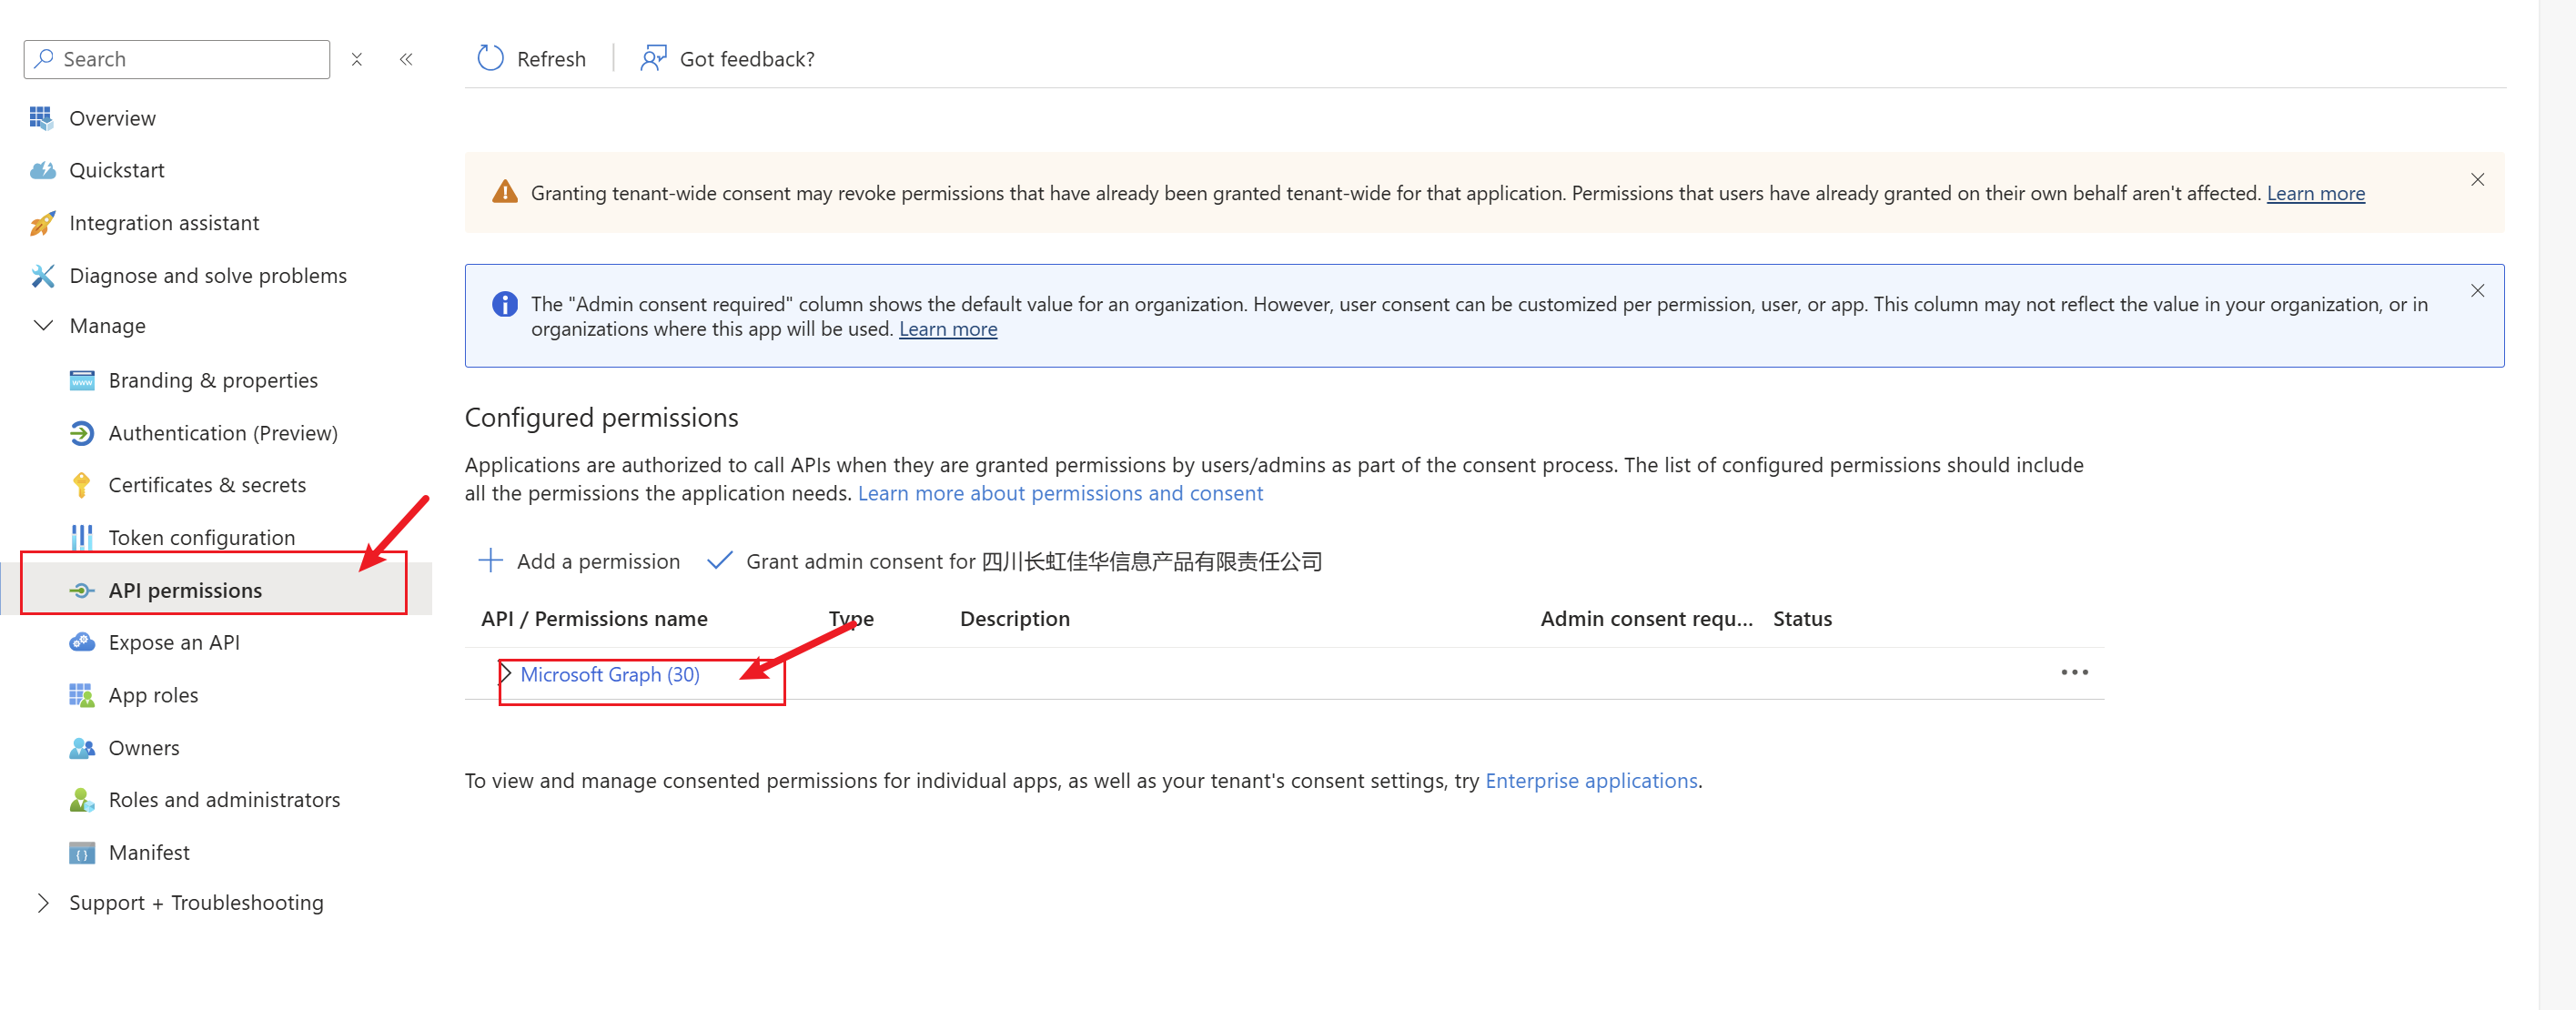Viewport: 2576px width, 1010px height.
Task: Open Quickstart cloud icon in sidebar
Action: point(42,170)
